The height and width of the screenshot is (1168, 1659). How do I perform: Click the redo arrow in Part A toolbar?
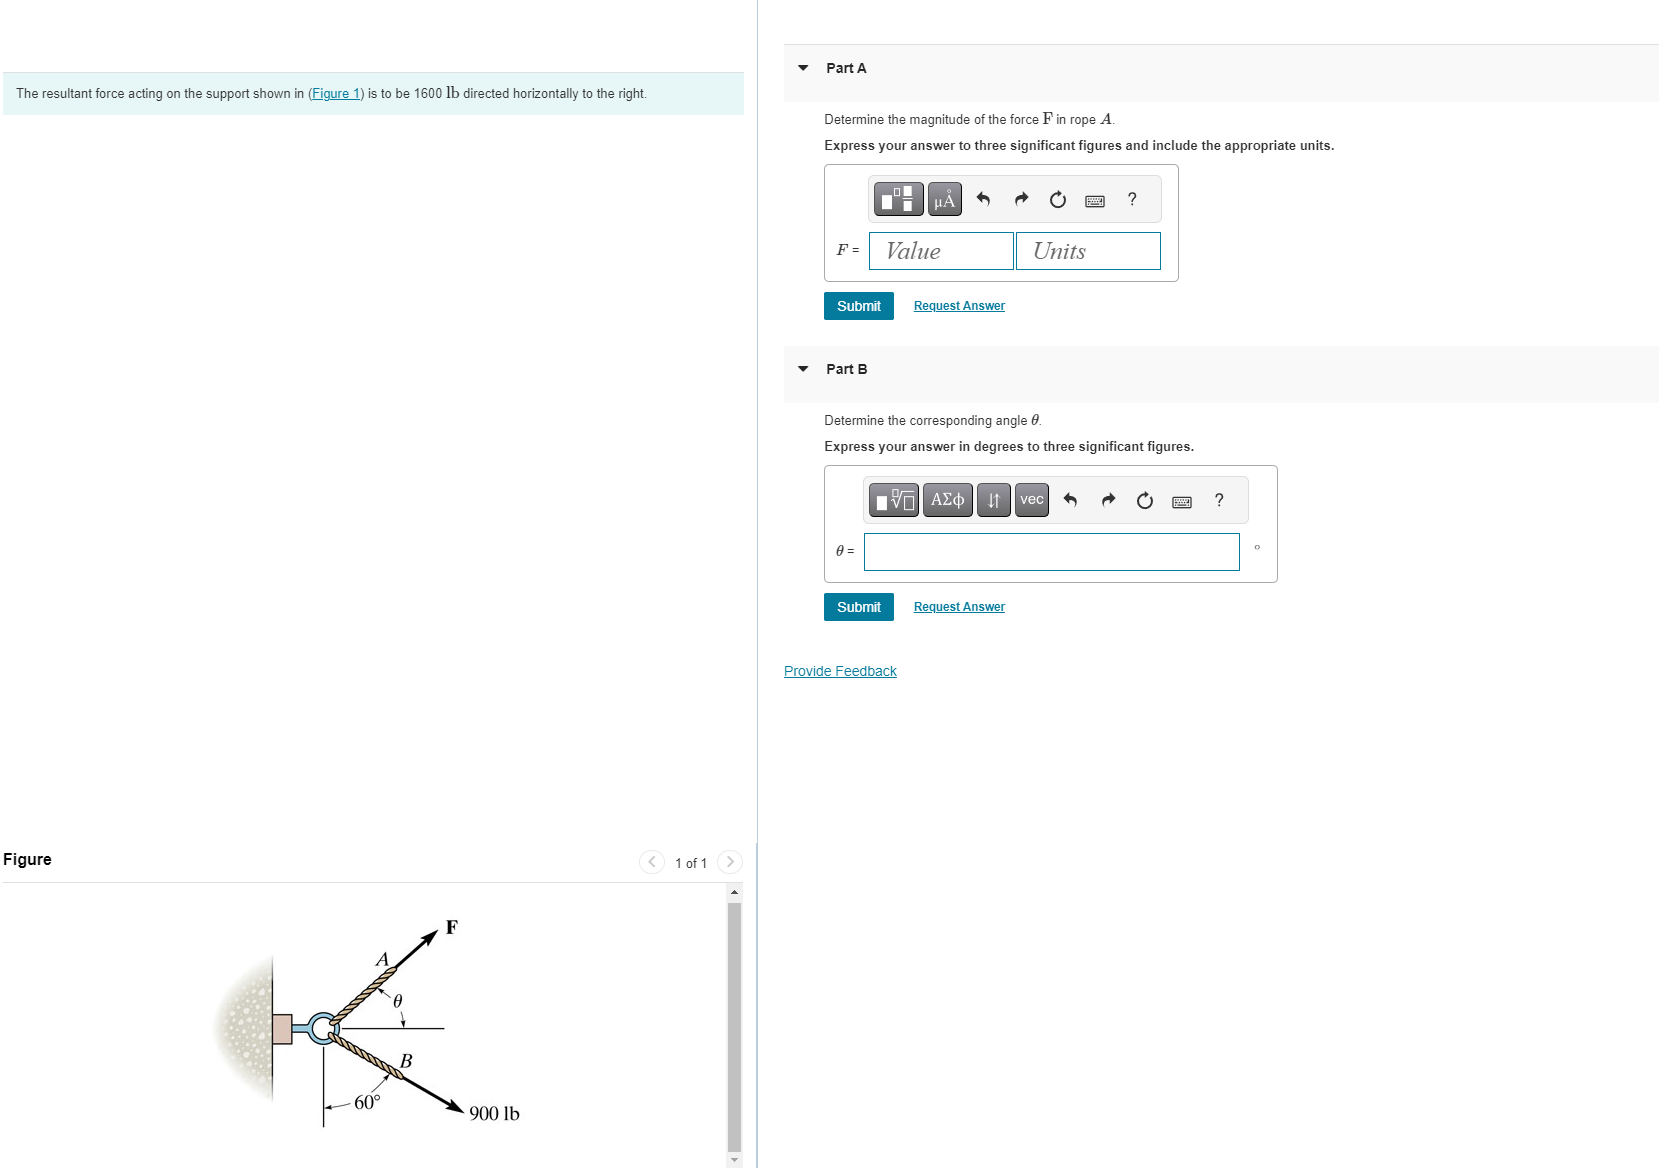(x=1021, y=199)
